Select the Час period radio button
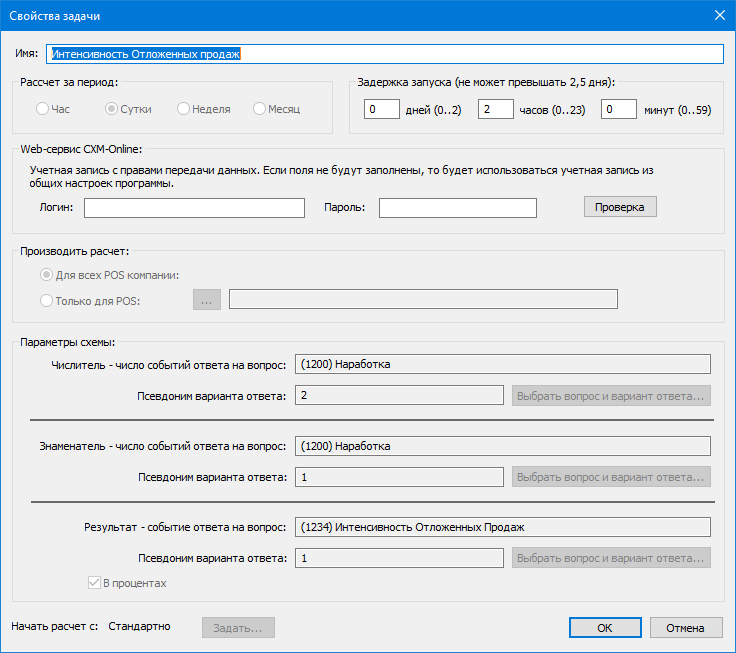 click(43, 109)
